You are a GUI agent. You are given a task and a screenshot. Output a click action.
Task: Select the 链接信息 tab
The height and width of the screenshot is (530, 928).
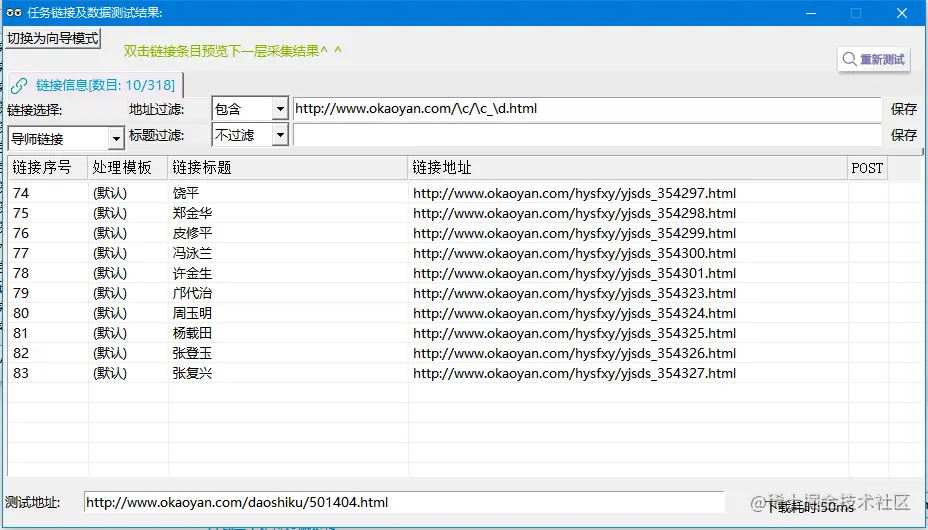tap(95, 85)
